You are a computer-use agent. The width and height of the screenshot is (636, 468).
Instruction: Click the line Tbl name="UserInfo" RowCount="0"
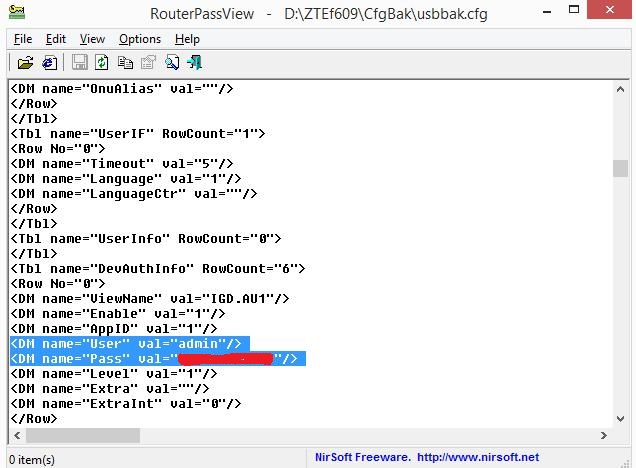pos(146,239)
